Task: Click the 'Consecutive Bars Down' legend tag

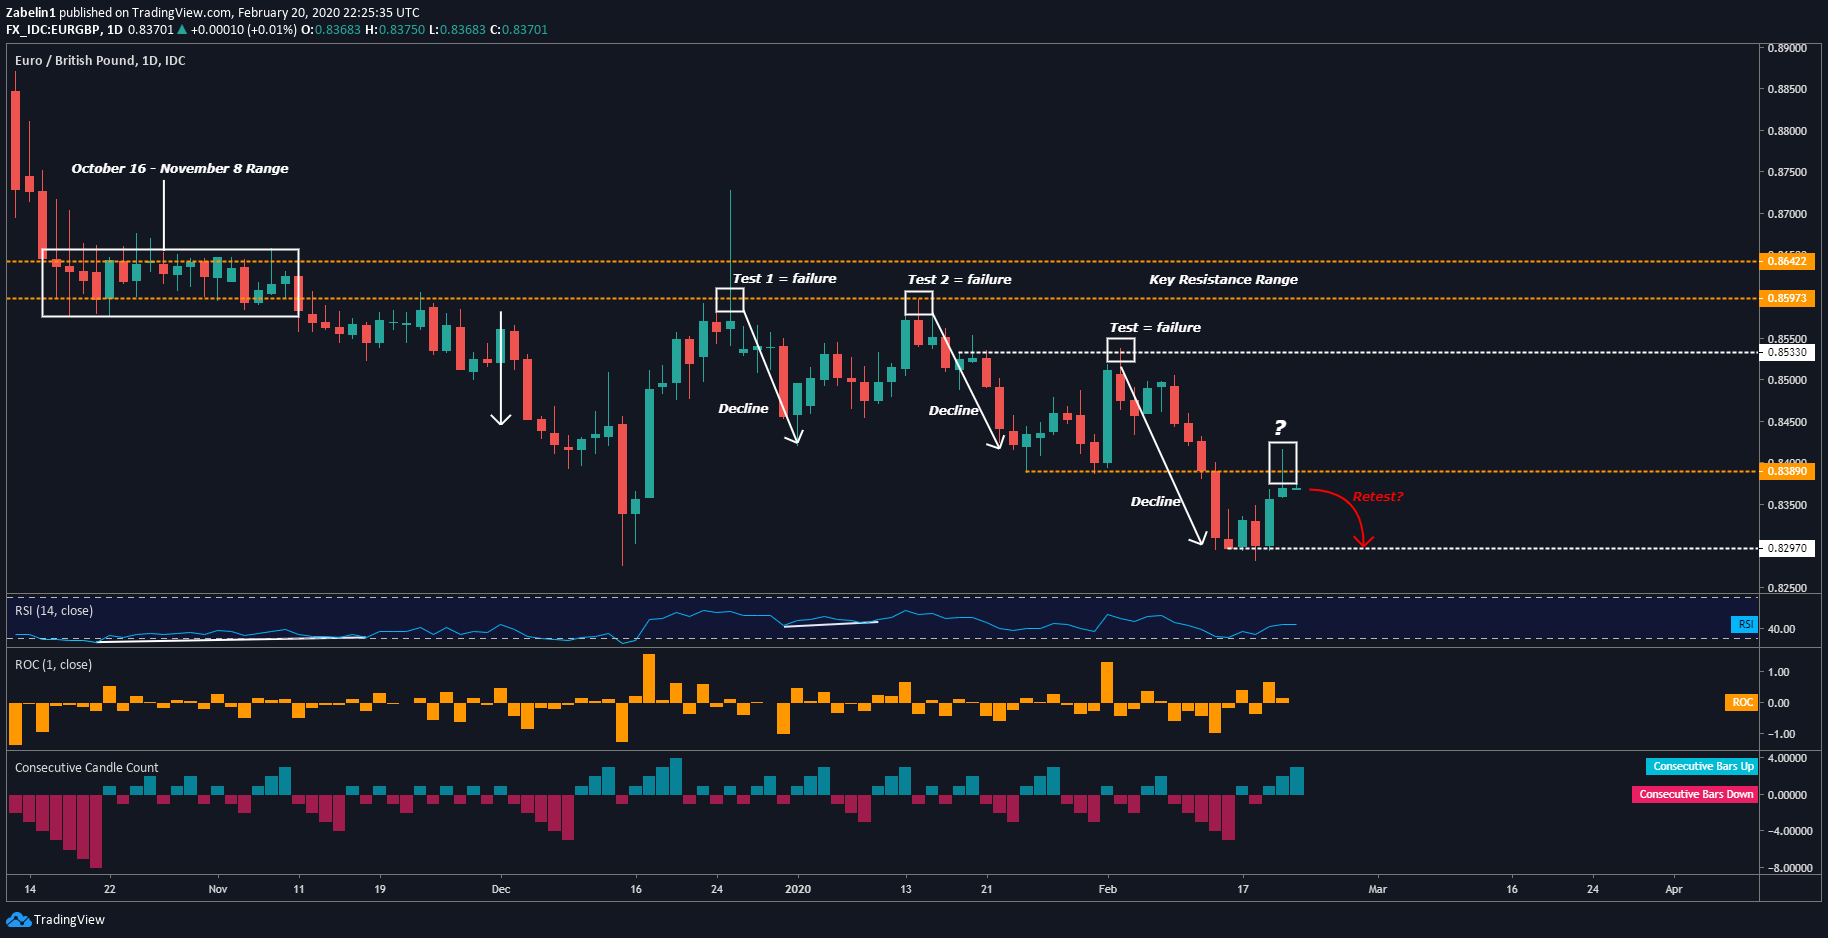Action: [x=1696, y=794]
